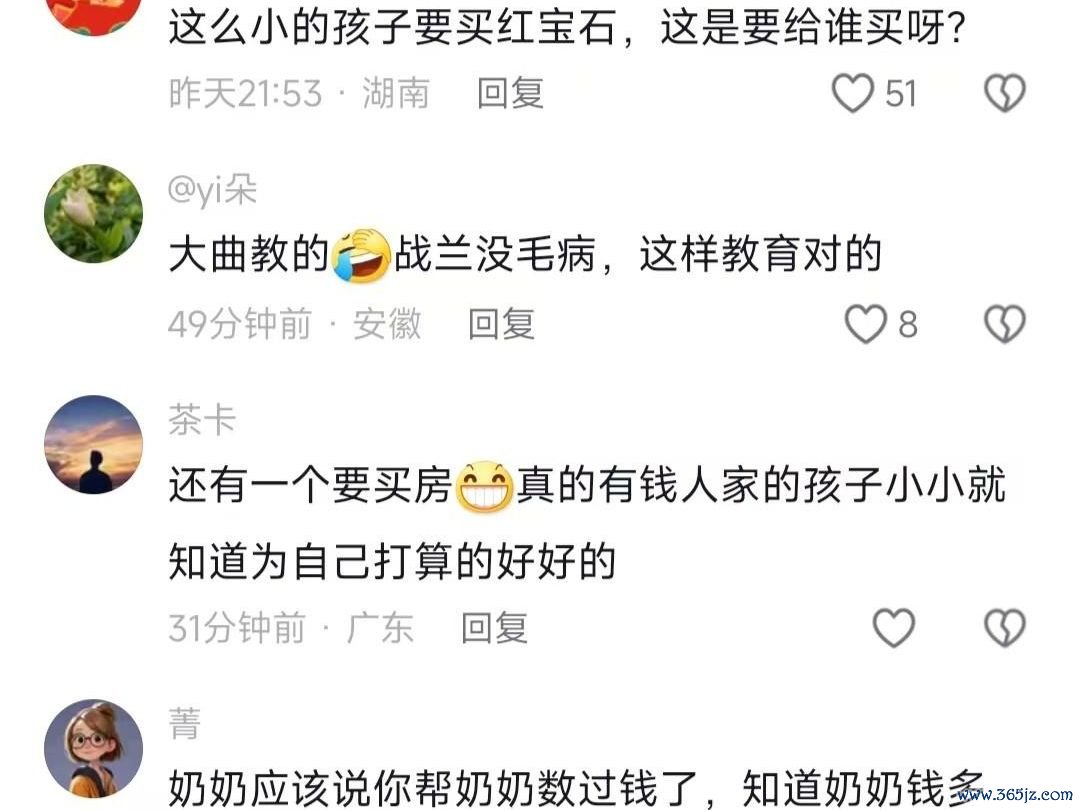This screenshot has width=1080, height=810.
Task: Open the username 菁 profile
Action: coord(185,724)
